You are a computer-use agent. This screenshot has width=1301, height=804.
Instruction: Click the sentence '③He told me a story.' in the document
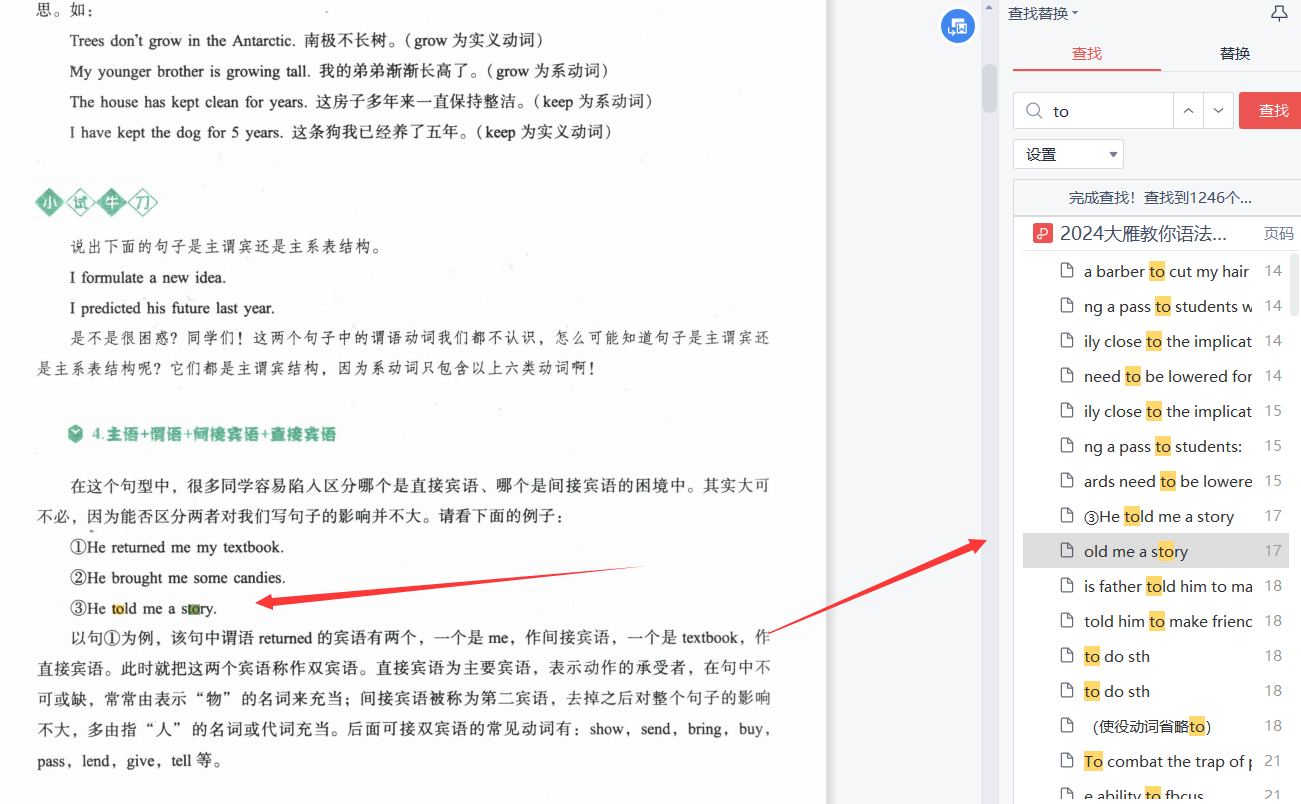point(143,608)
